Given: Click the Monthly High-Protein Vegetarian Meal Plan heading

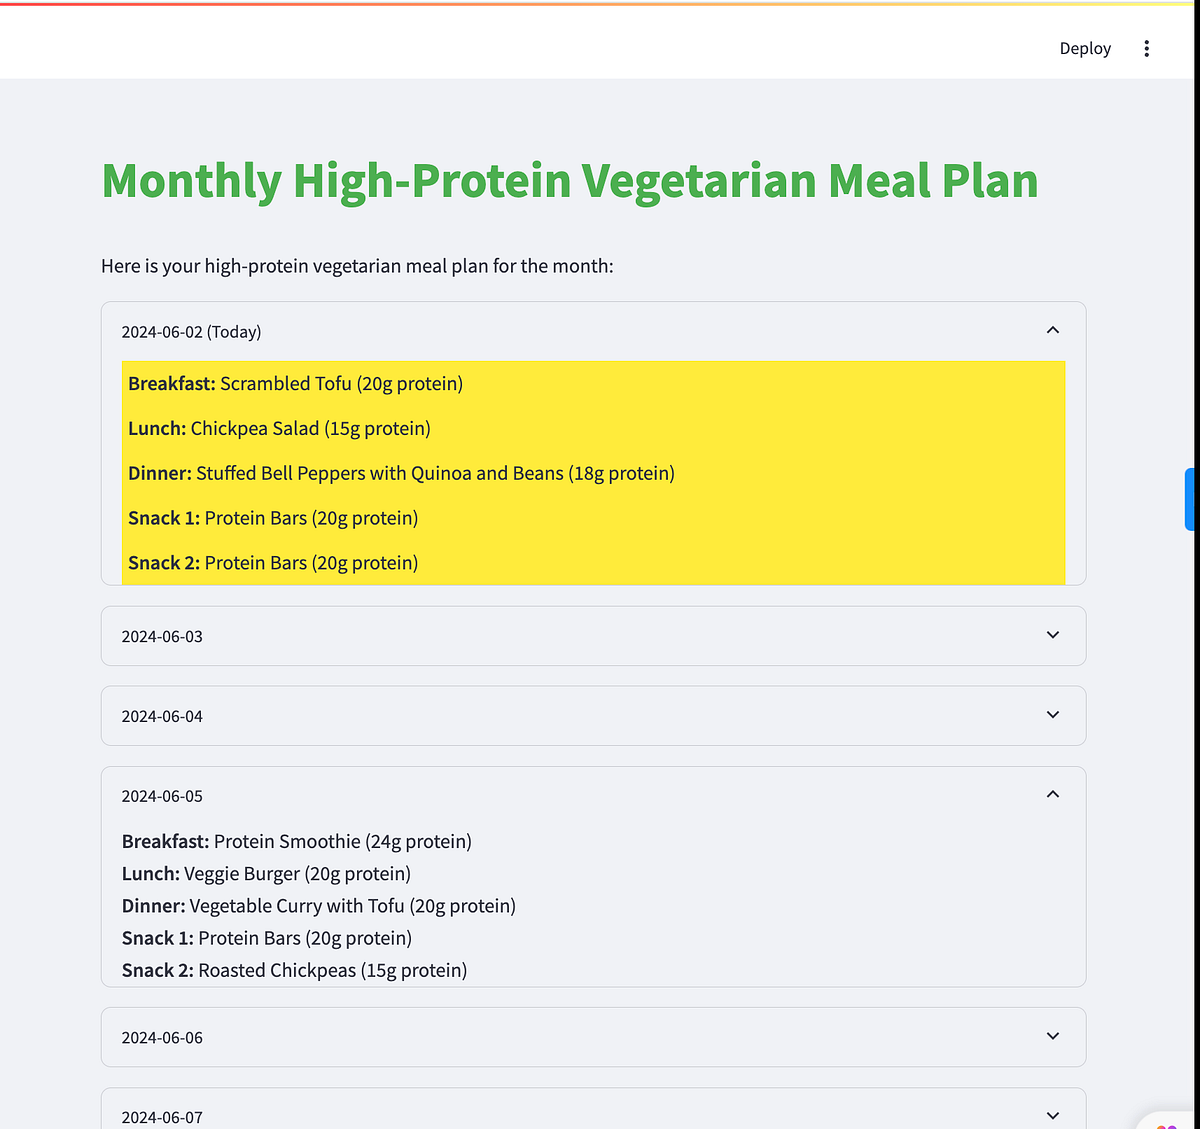Looking at the screenshot, I should click(569, 180).
